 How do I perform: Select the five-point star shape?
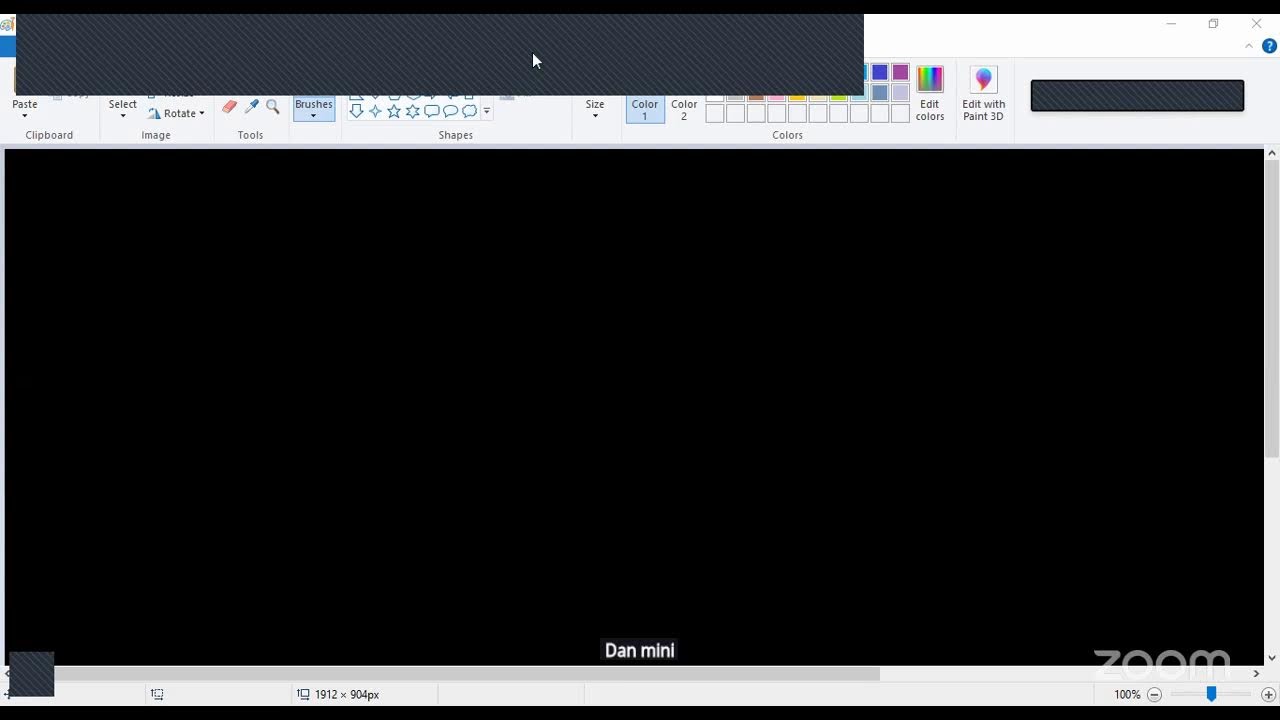click(x=394, y=111)
